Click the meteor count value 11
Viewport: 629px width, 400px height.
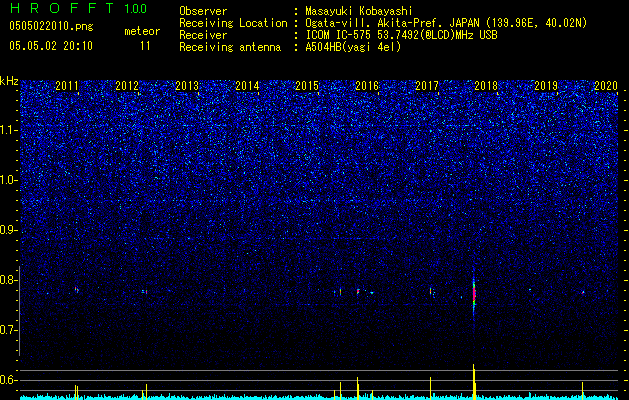tap(145, 46)
